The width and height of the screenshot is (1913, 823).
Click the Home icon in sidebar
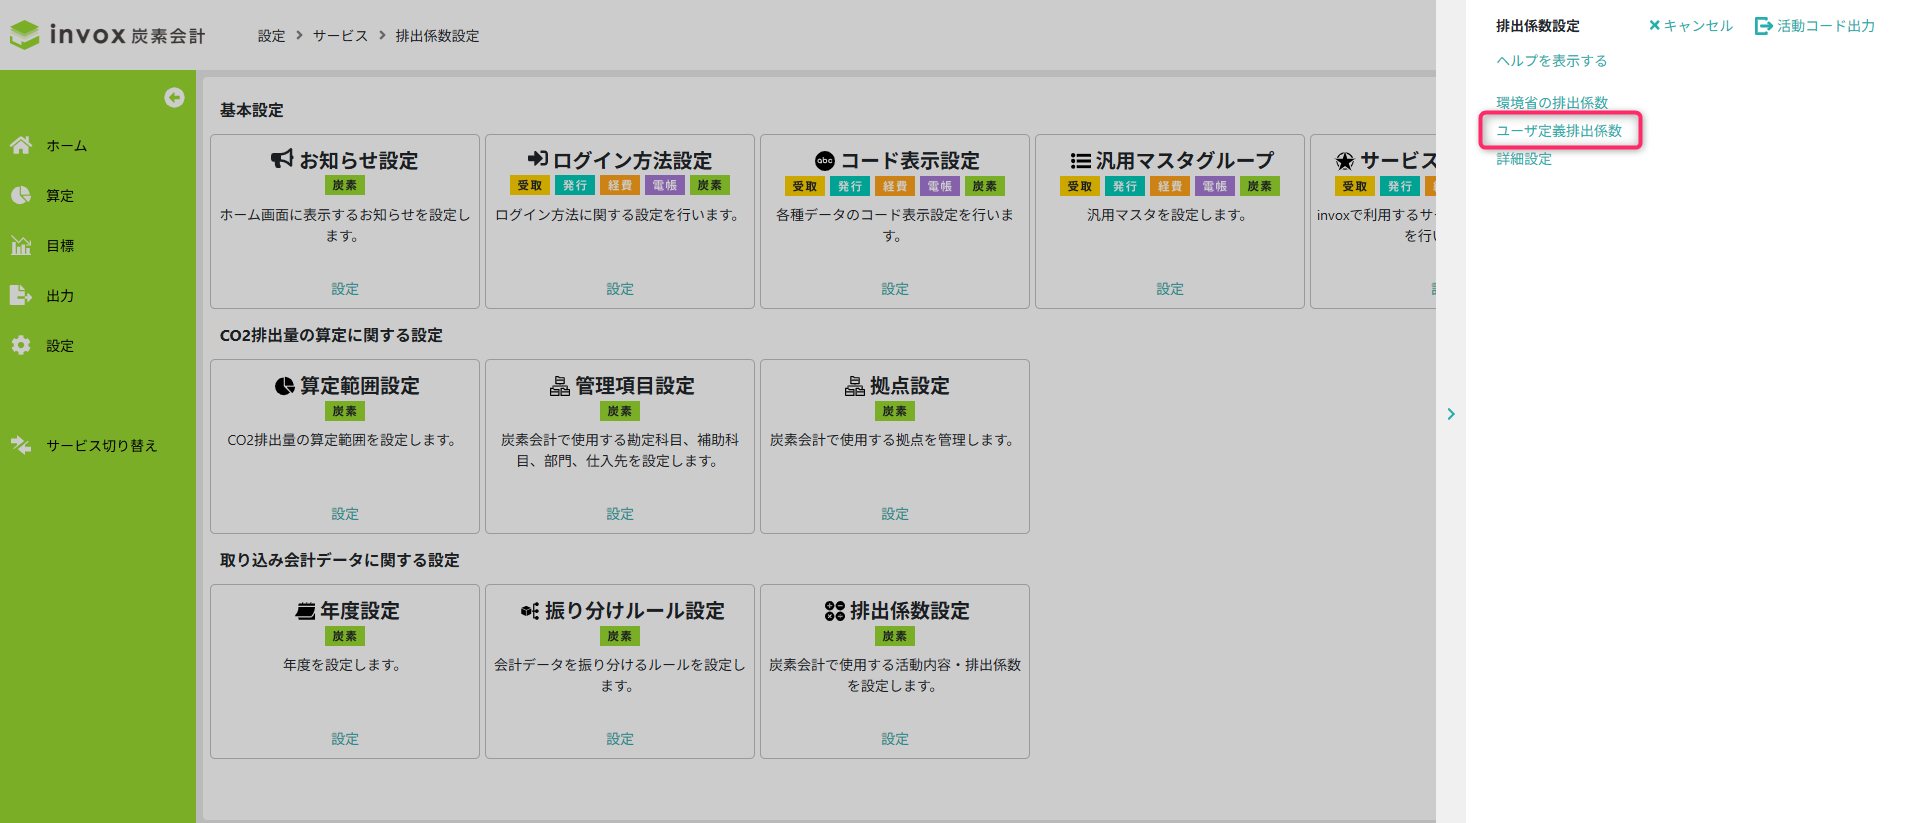(21, 146)
